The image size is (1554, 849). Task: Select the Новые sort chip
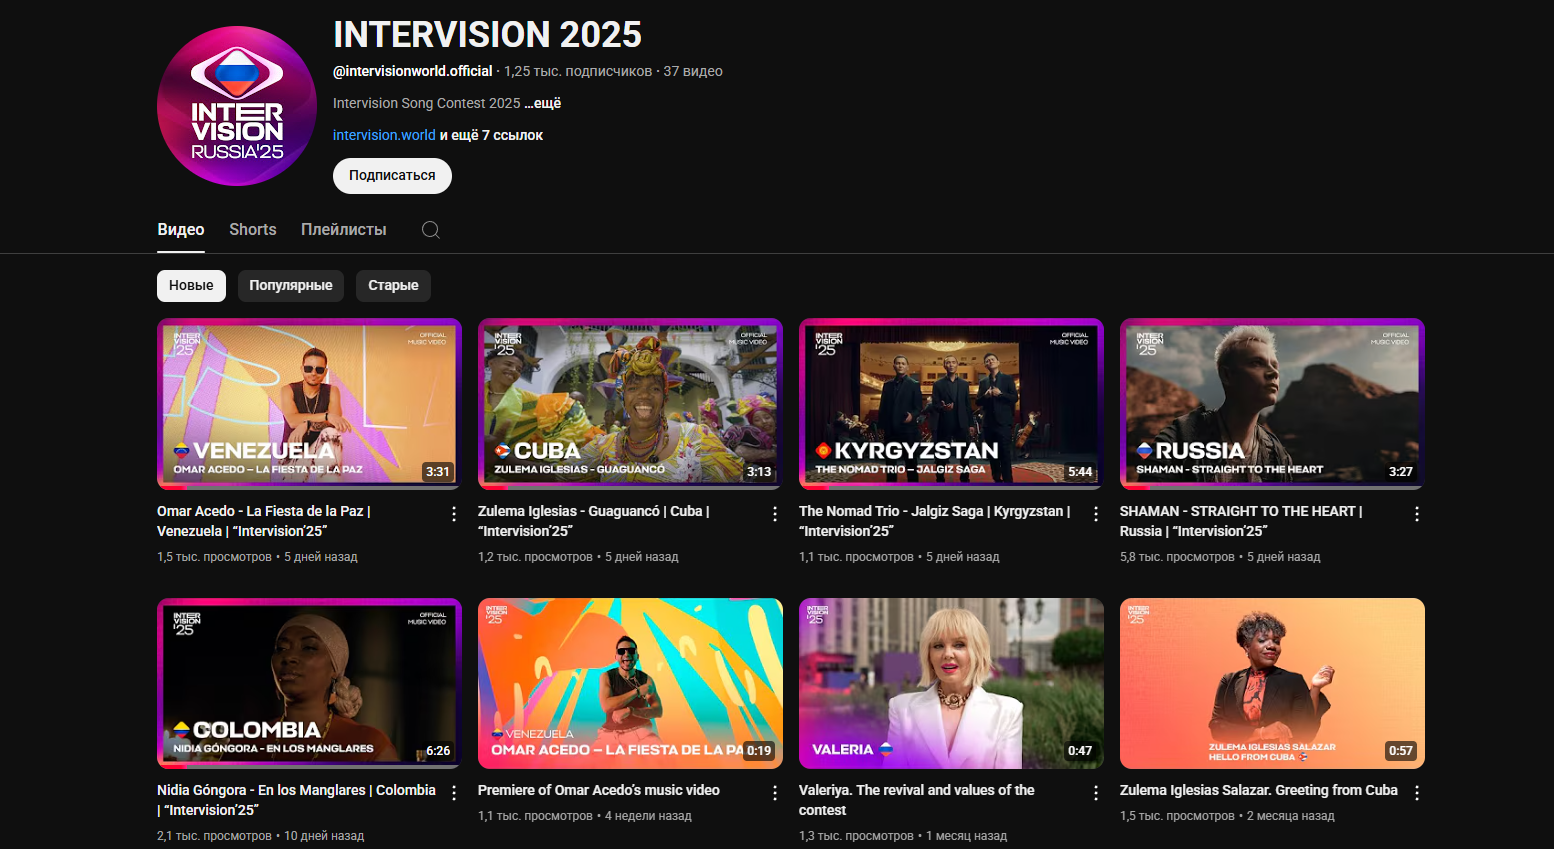pos(191,286)
